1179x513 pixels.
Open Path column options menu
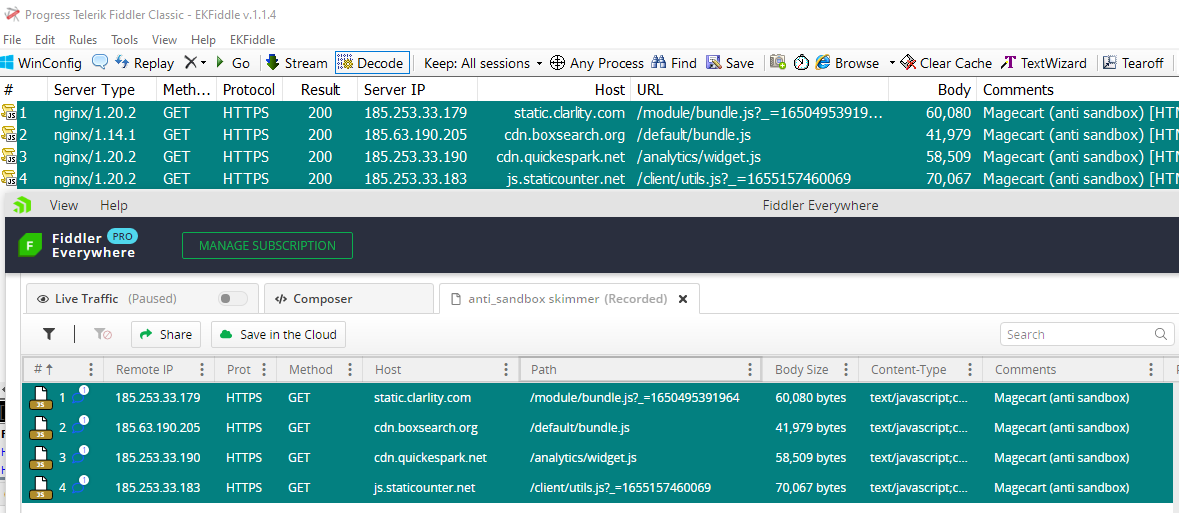[x=750, y=369]
